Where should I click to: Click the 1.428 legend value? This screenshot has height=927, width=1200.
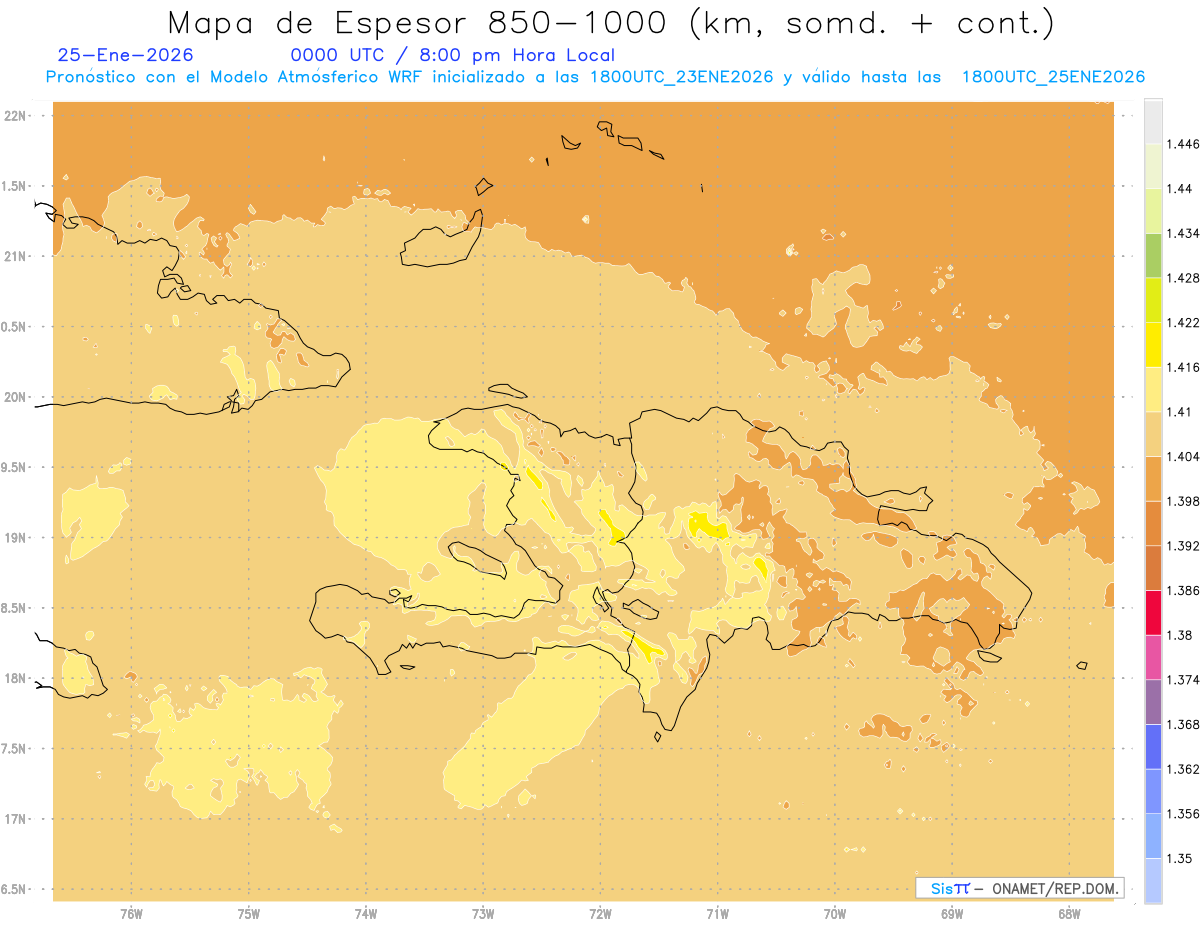(x=1181, y=278)
